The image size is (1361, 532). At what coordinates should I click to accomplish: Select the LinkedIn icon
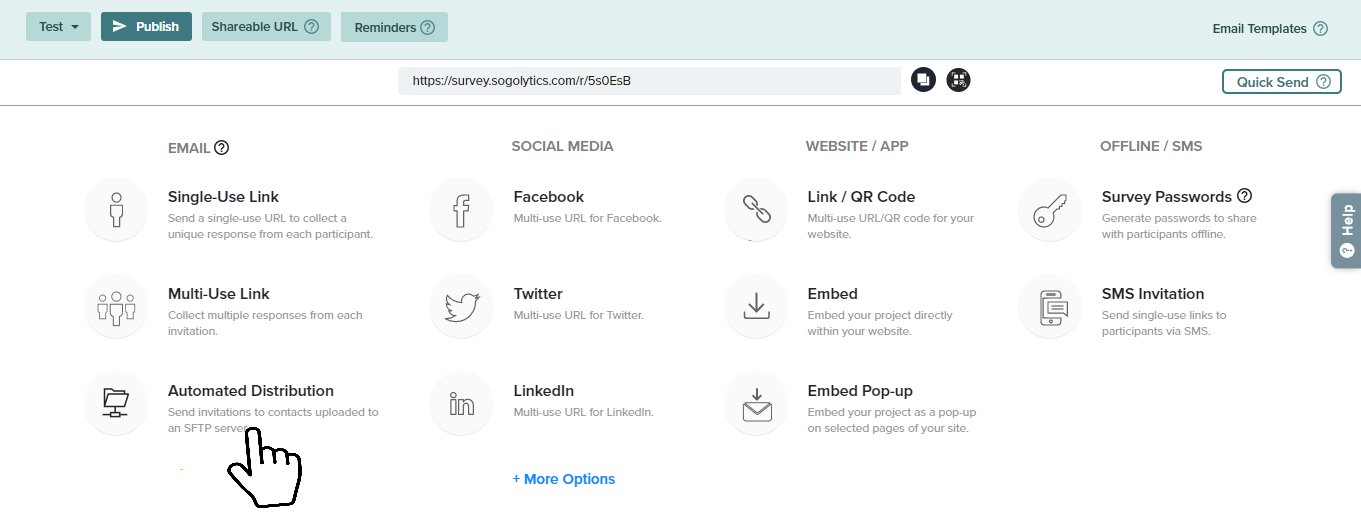(461, 403)
